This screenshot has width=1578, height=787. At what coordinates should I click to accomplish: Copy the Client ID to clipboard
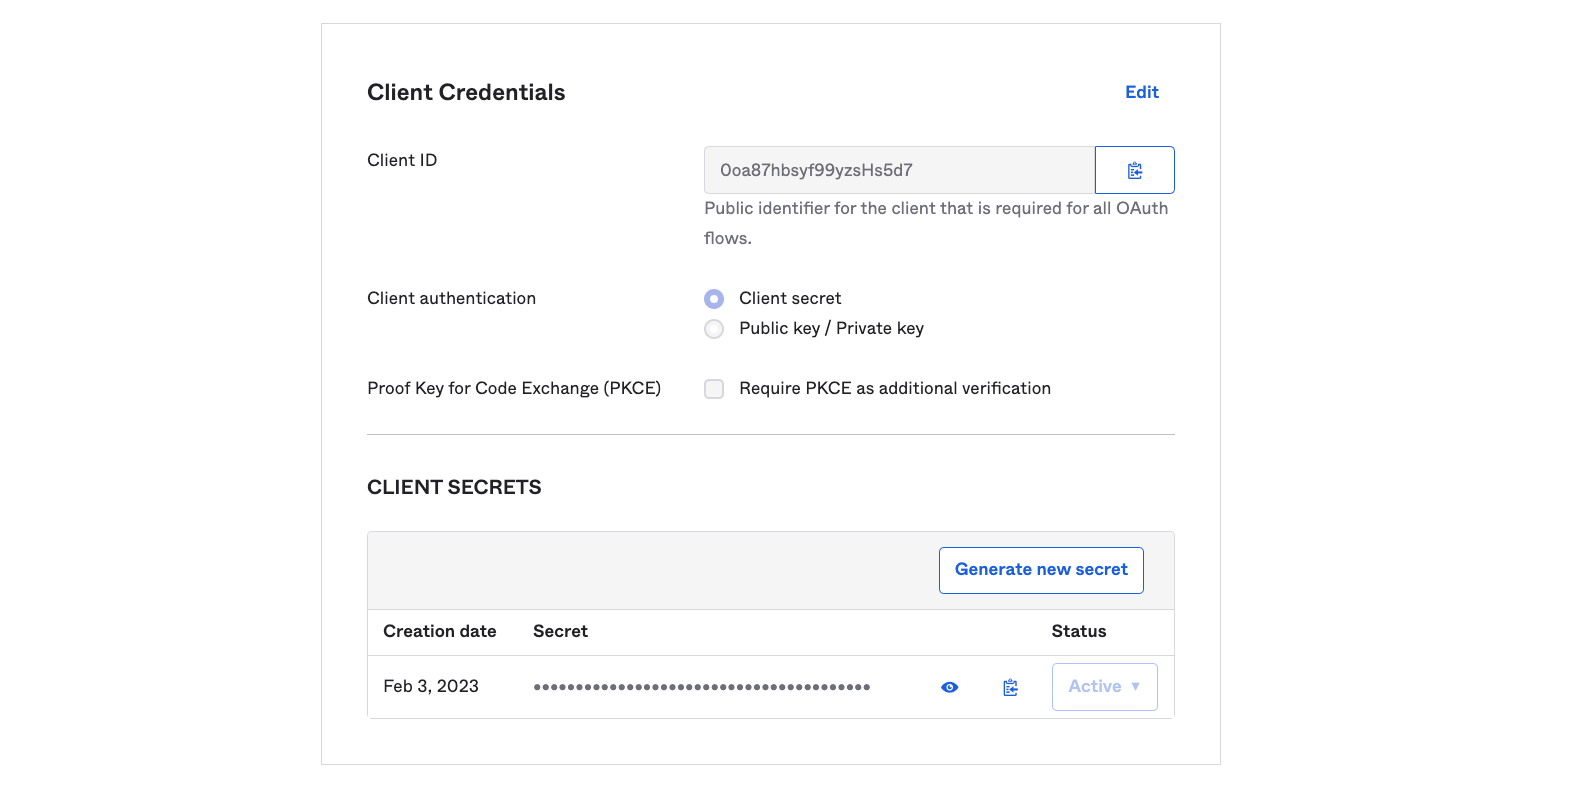tap(1134, 170)
